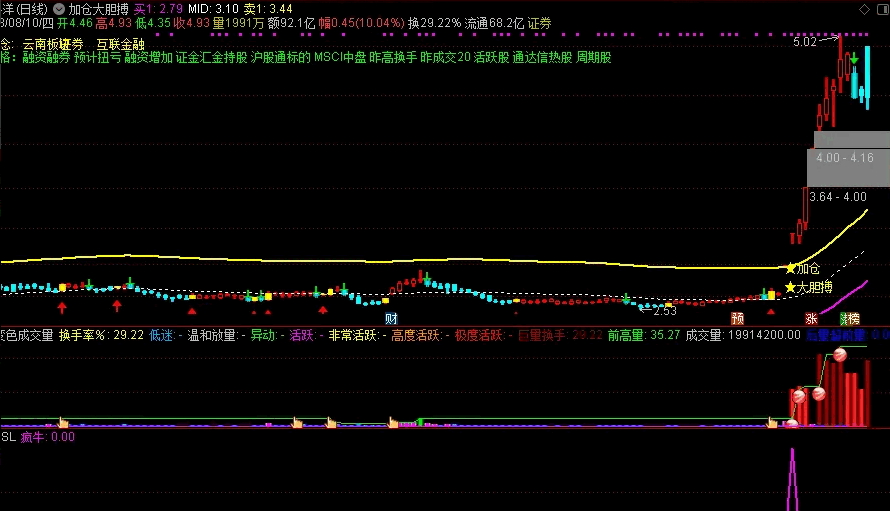Screen dimensions: 890x511
Task: Click the yellow star next to 加仓
Action: point(790,268)
